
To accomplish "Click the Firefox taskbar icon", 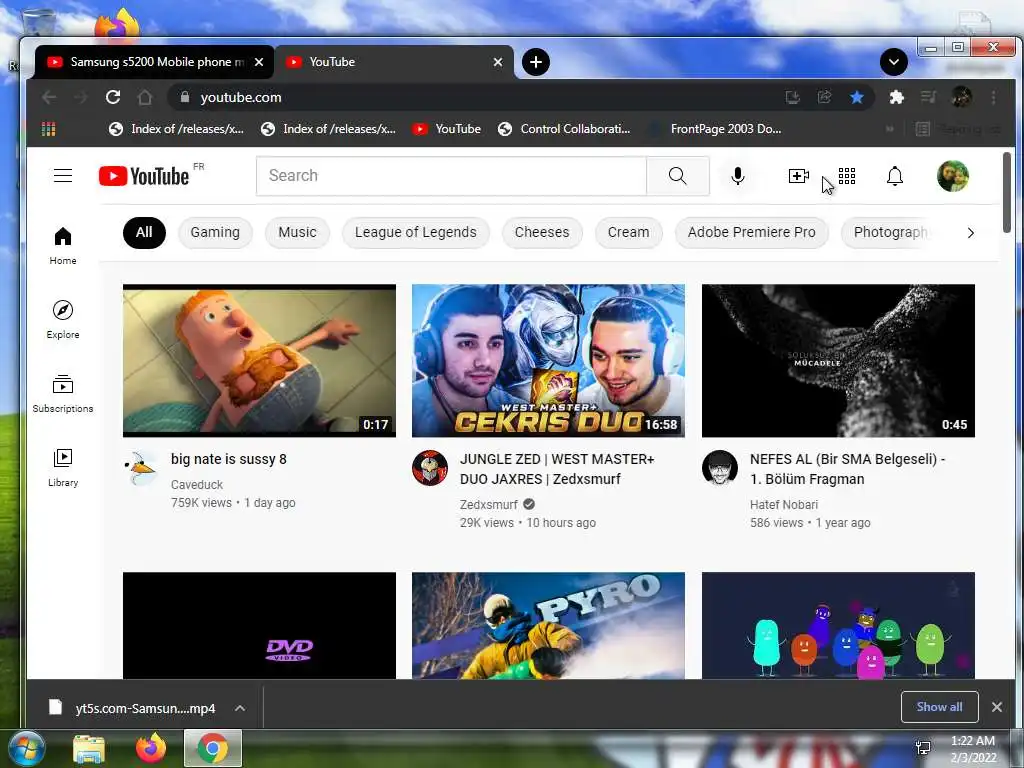I will click(x=151, y=748).
